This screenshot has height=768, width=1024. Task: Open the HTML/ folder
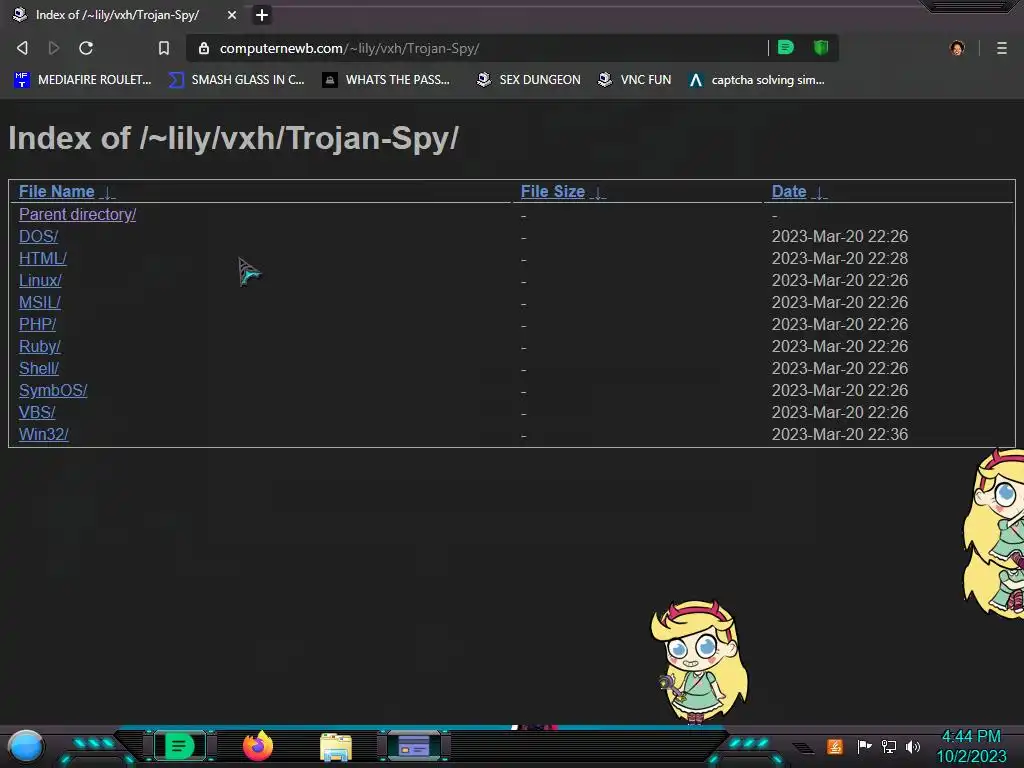(x=42, y=259)
